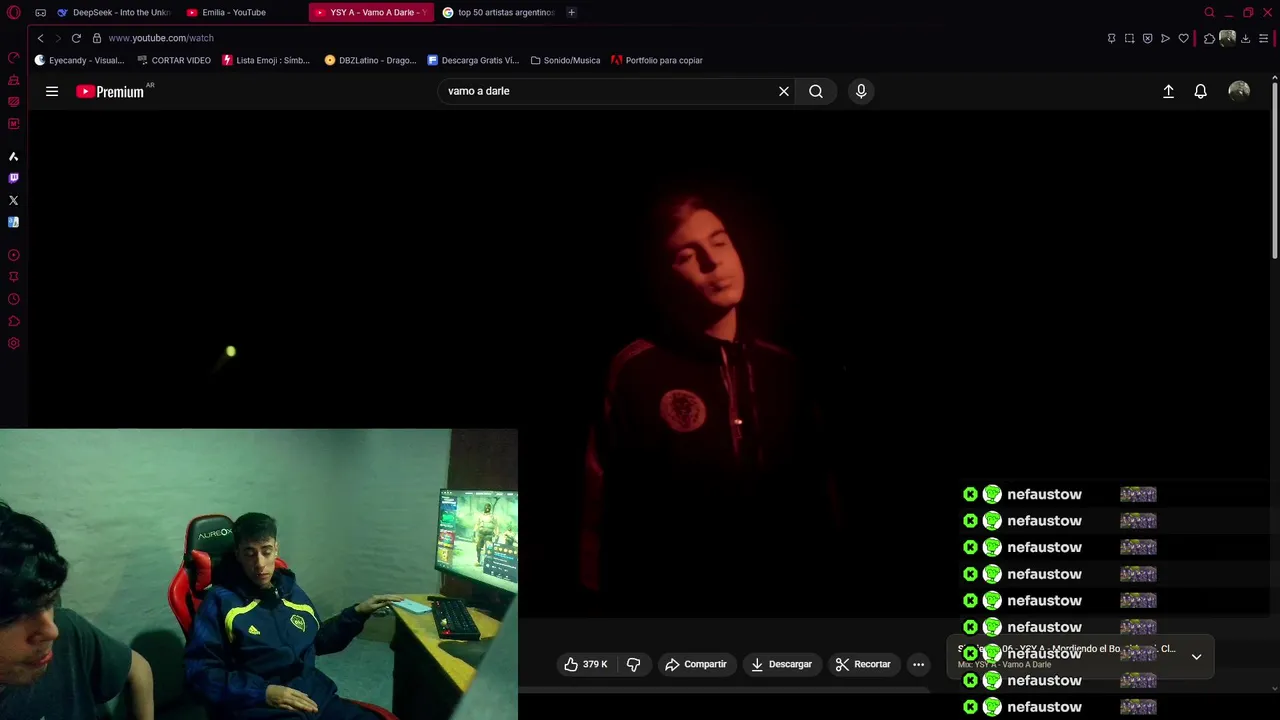The width and height of the screenshot is (1280, 720).
Task: Start voice search with microphone
Action: coord(861,91)
